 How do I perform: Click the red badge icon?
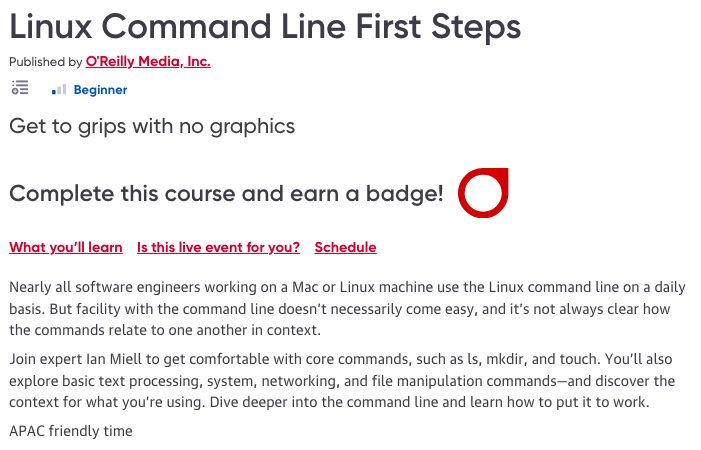[483, 192]
